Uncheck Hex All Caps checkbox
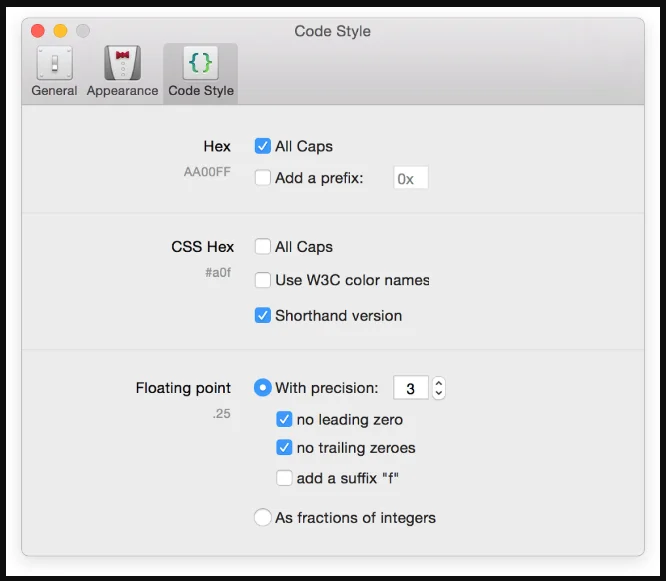This screenshot has height=581, width=666. (262, 146)
